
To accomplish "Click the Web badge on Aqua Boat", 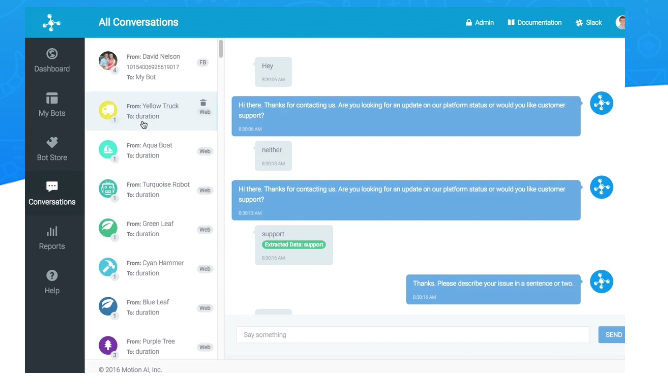I will pyautogui.click(x=205, y=151).
